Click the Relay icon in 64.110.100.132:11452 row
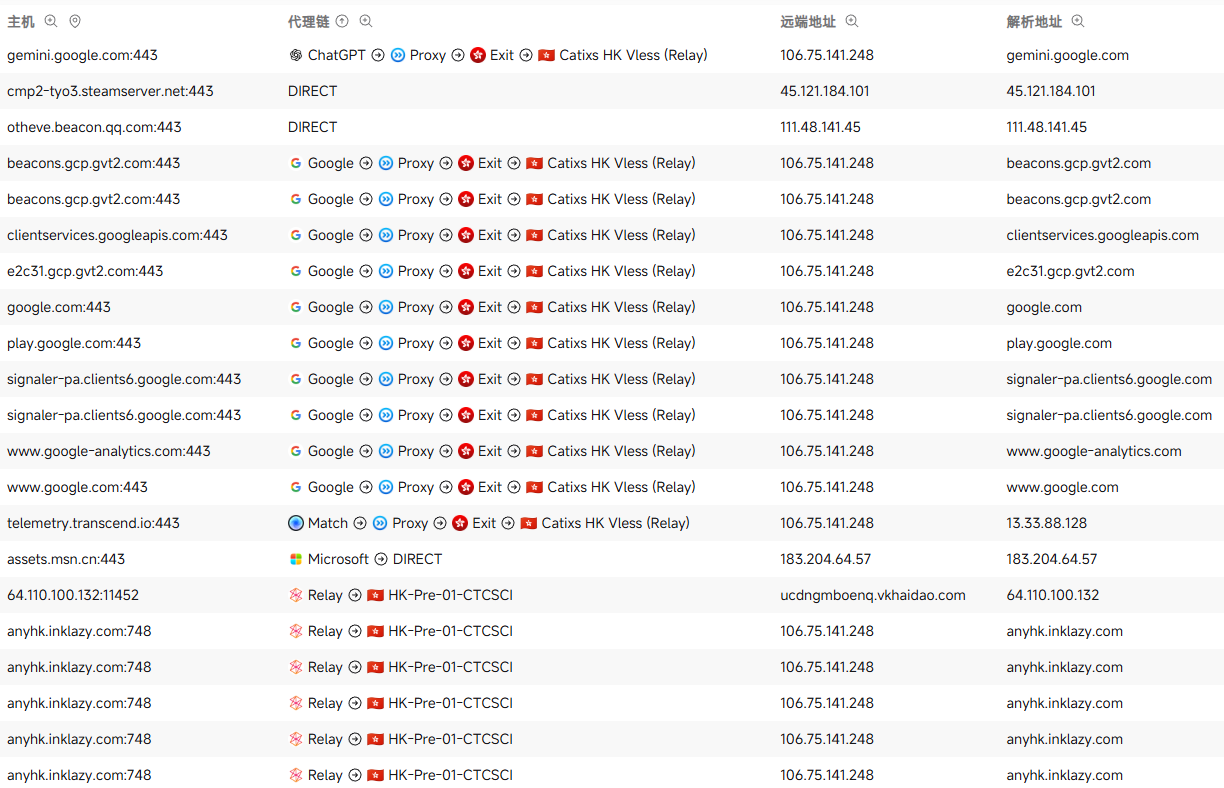Viewport: 1224px width, 788px height. 296,595
